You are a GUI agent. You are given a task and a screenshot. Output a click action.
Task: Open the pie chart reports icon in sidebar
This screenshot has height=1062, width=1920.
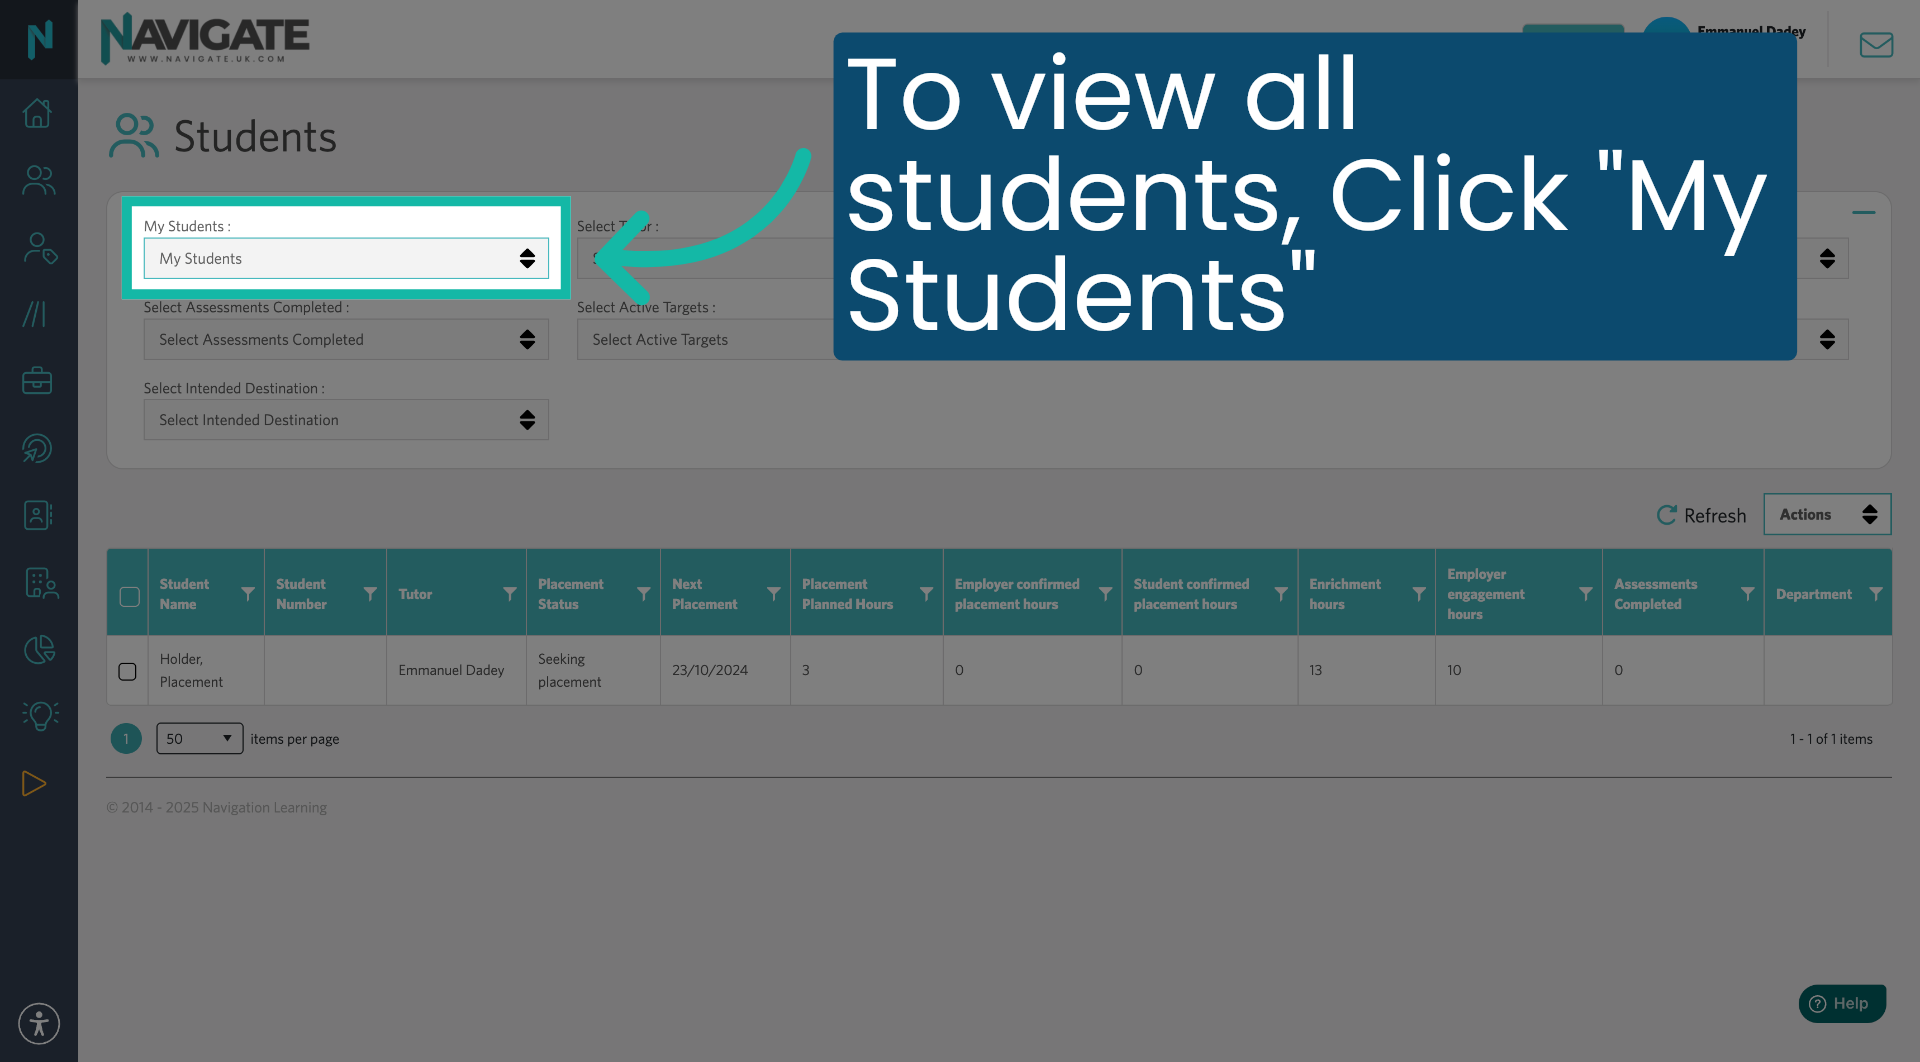(x=37, y=650)
